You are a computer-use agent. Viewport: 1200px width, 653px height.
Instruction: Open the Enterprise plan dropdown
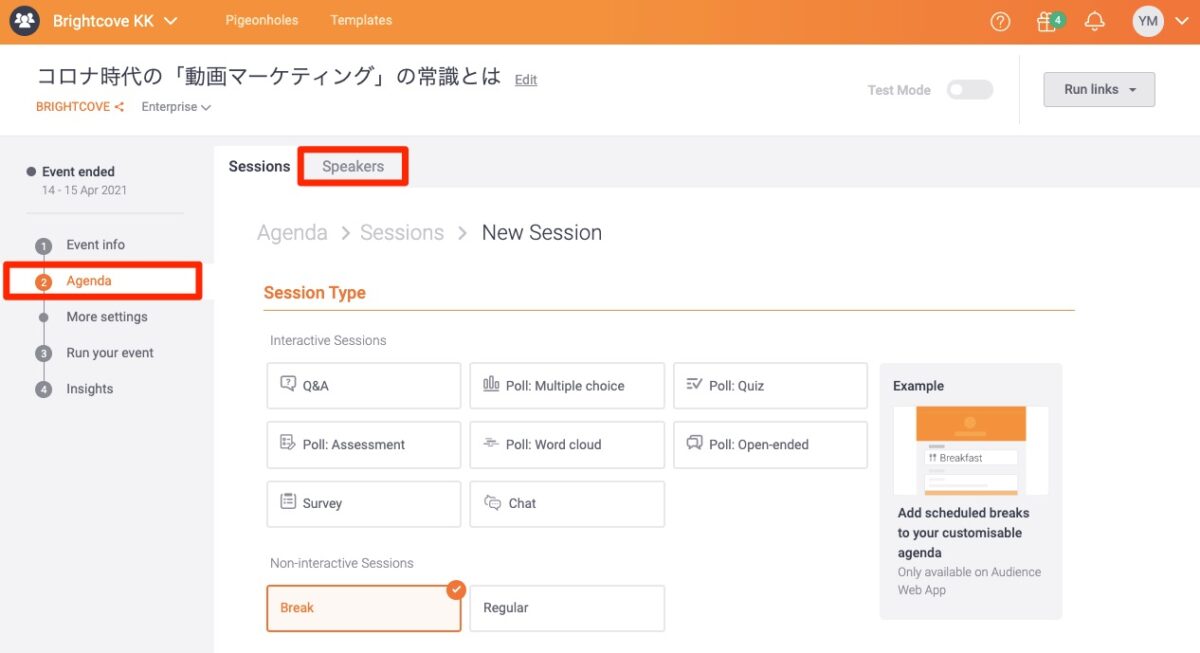point(176,107)
